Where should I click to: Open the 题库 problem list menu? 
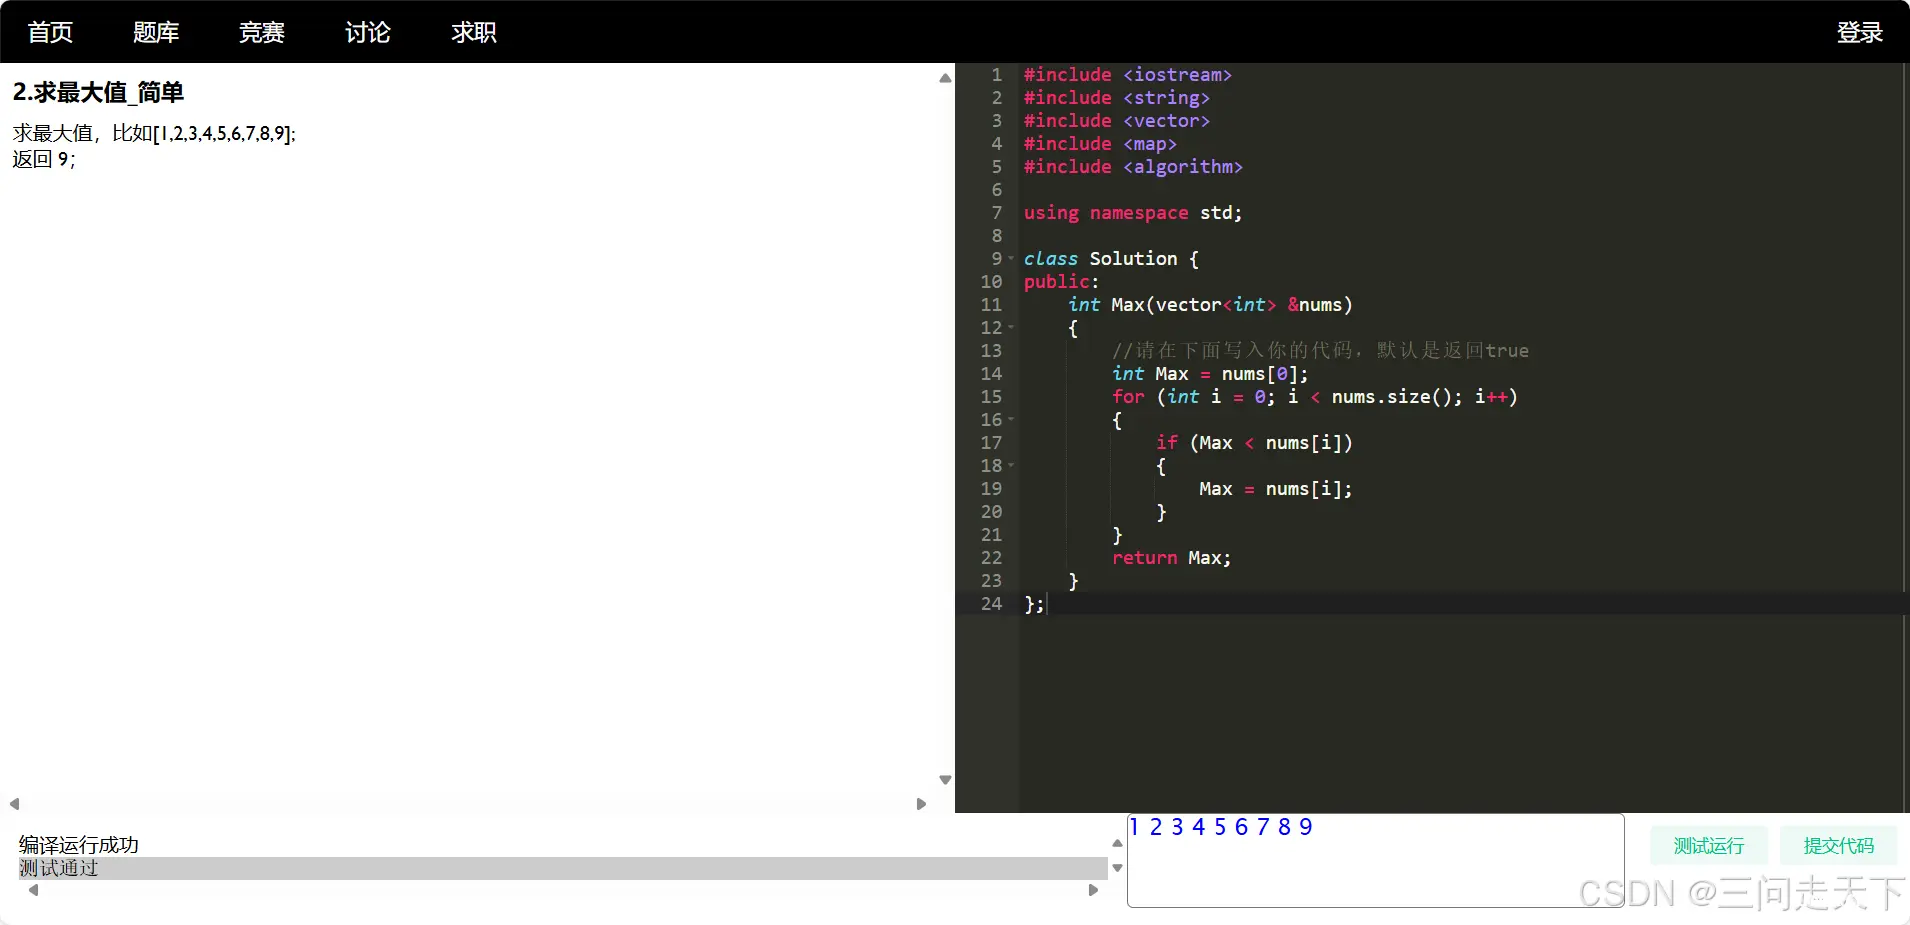[156, 32]
